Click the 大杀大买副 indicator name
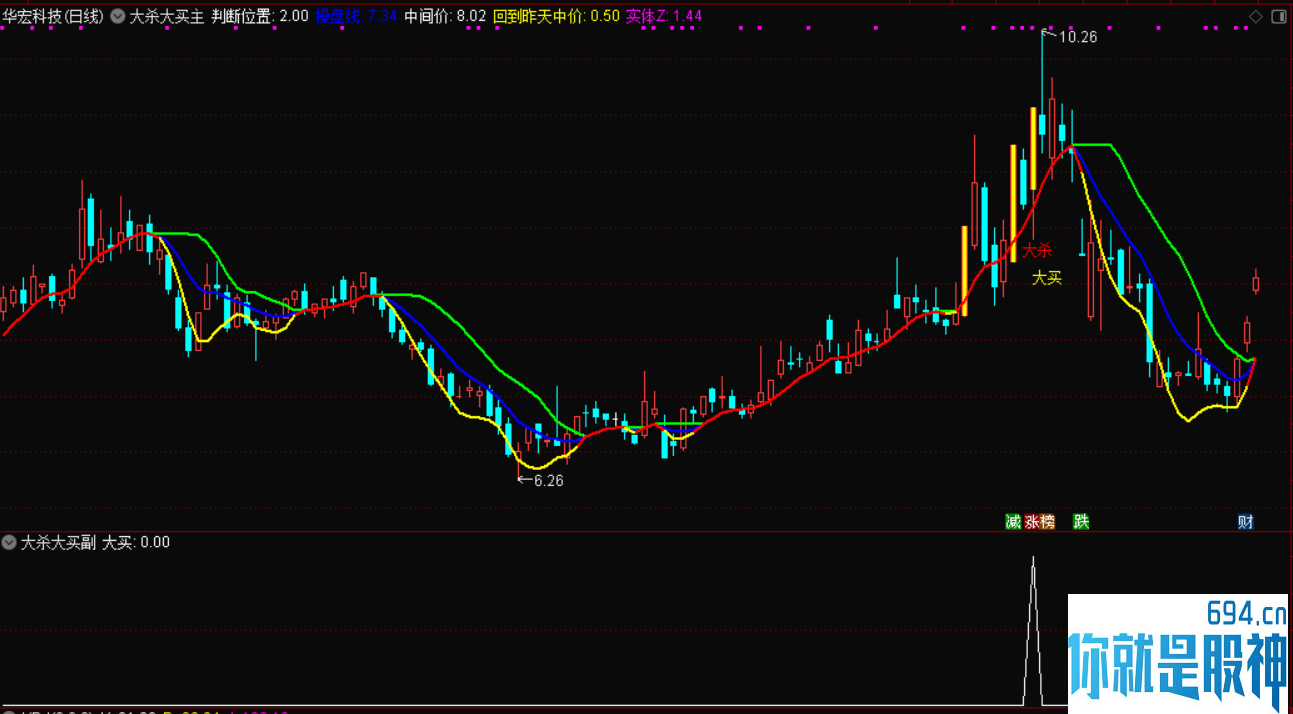1293x714 pixels. [58, 542]
